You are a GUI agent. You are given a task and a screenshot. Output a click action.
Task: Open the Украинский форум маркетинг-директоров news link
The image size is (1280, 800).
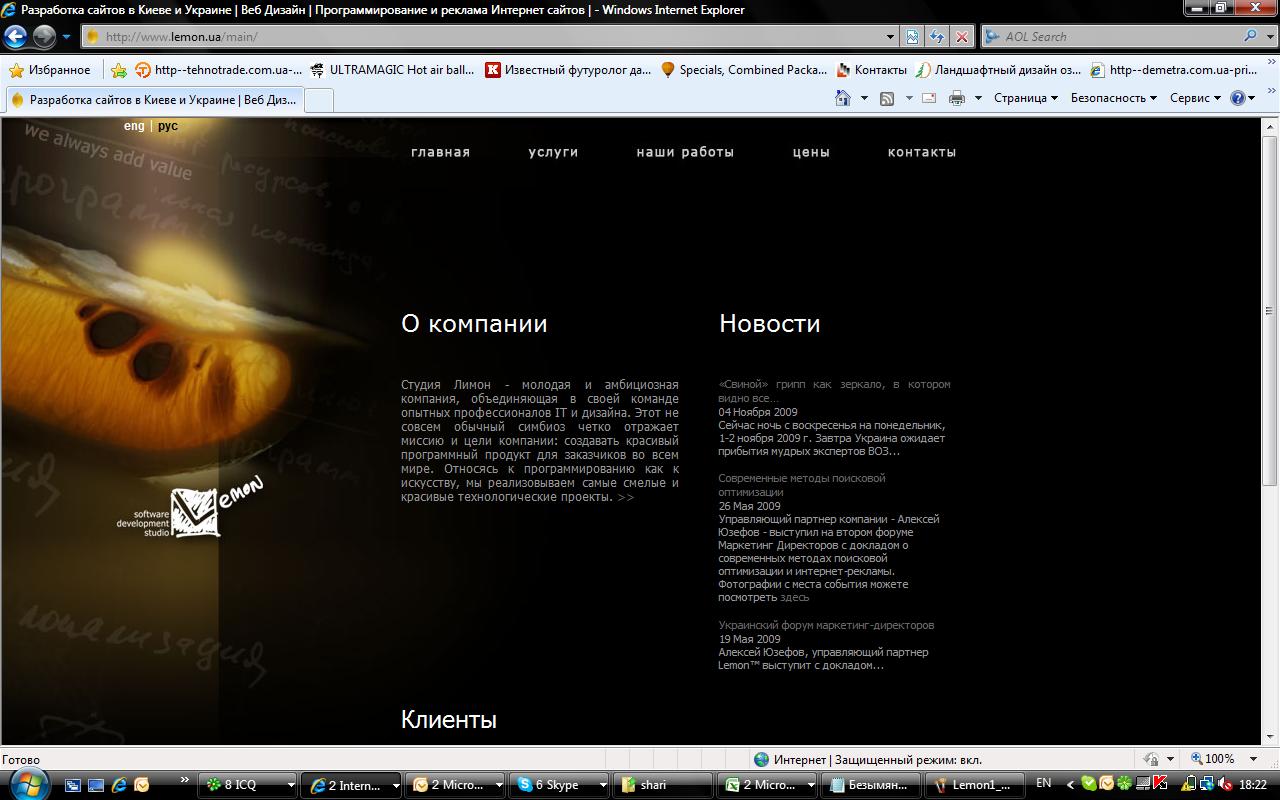pyautogui.click(x=826, y=625)
